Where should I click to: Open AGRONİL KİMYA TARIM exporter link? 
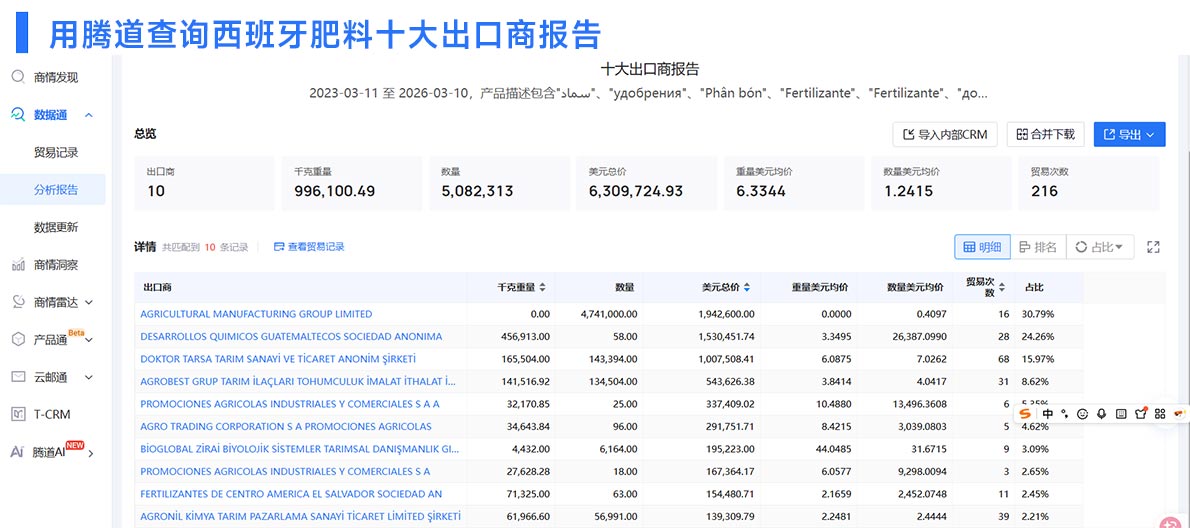[x=301, y=517]
